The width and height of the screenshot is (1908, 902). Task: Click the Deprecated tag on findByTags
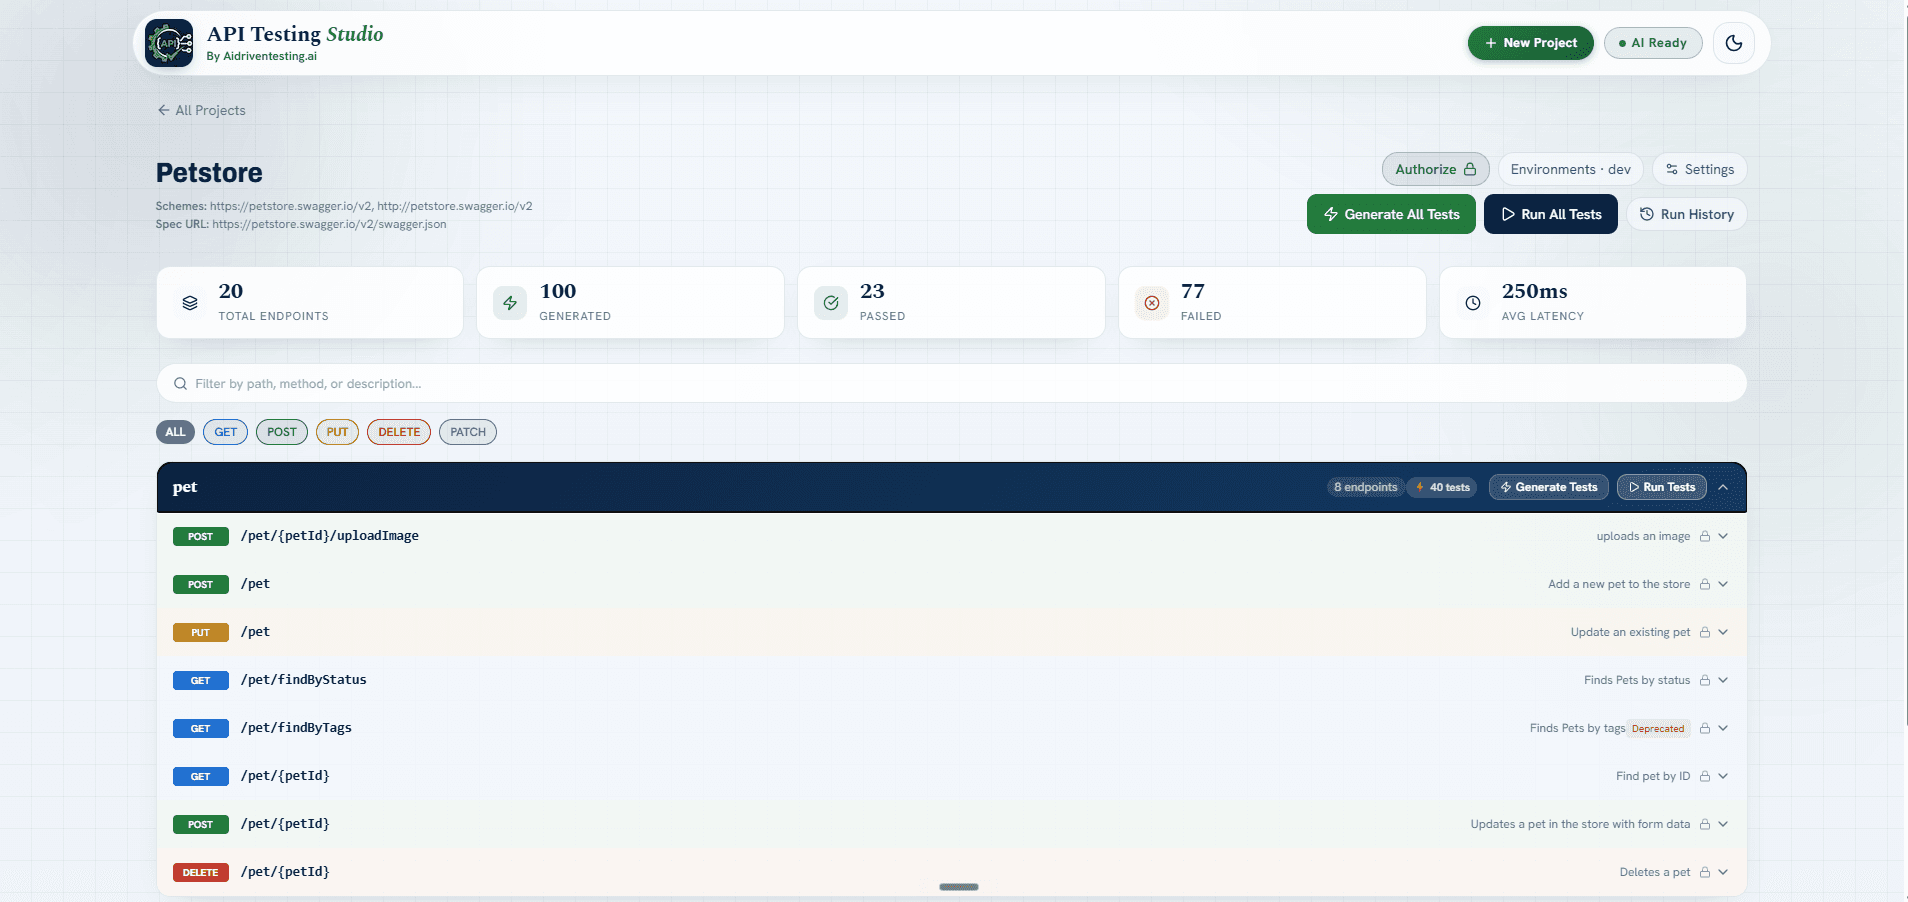pos(1658,728)
